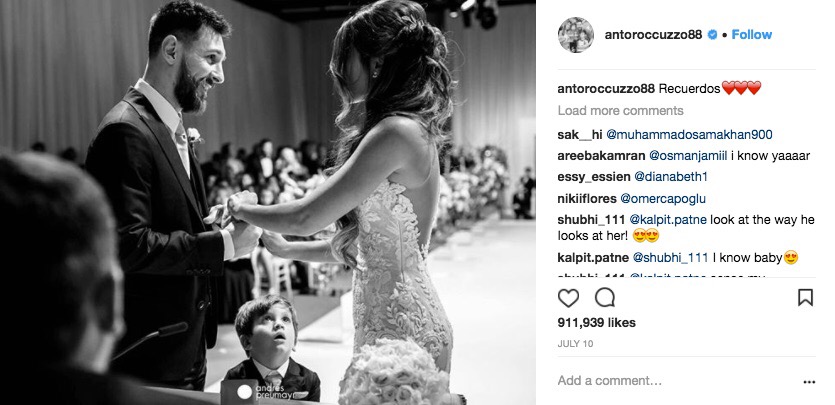
Task: Click the wedding photo image
Action: pyautogui.click(x=268, y=202)
